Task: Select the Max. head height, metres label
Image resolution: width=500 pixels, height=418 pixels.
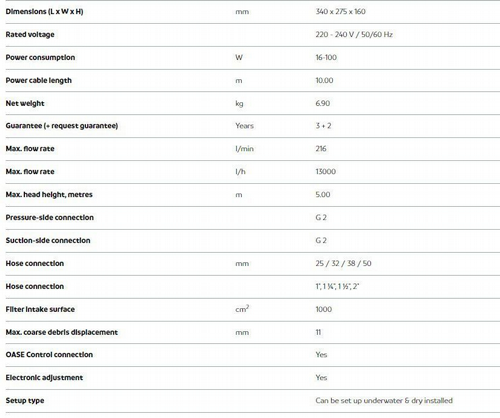Action: click(x=49, y=194)
